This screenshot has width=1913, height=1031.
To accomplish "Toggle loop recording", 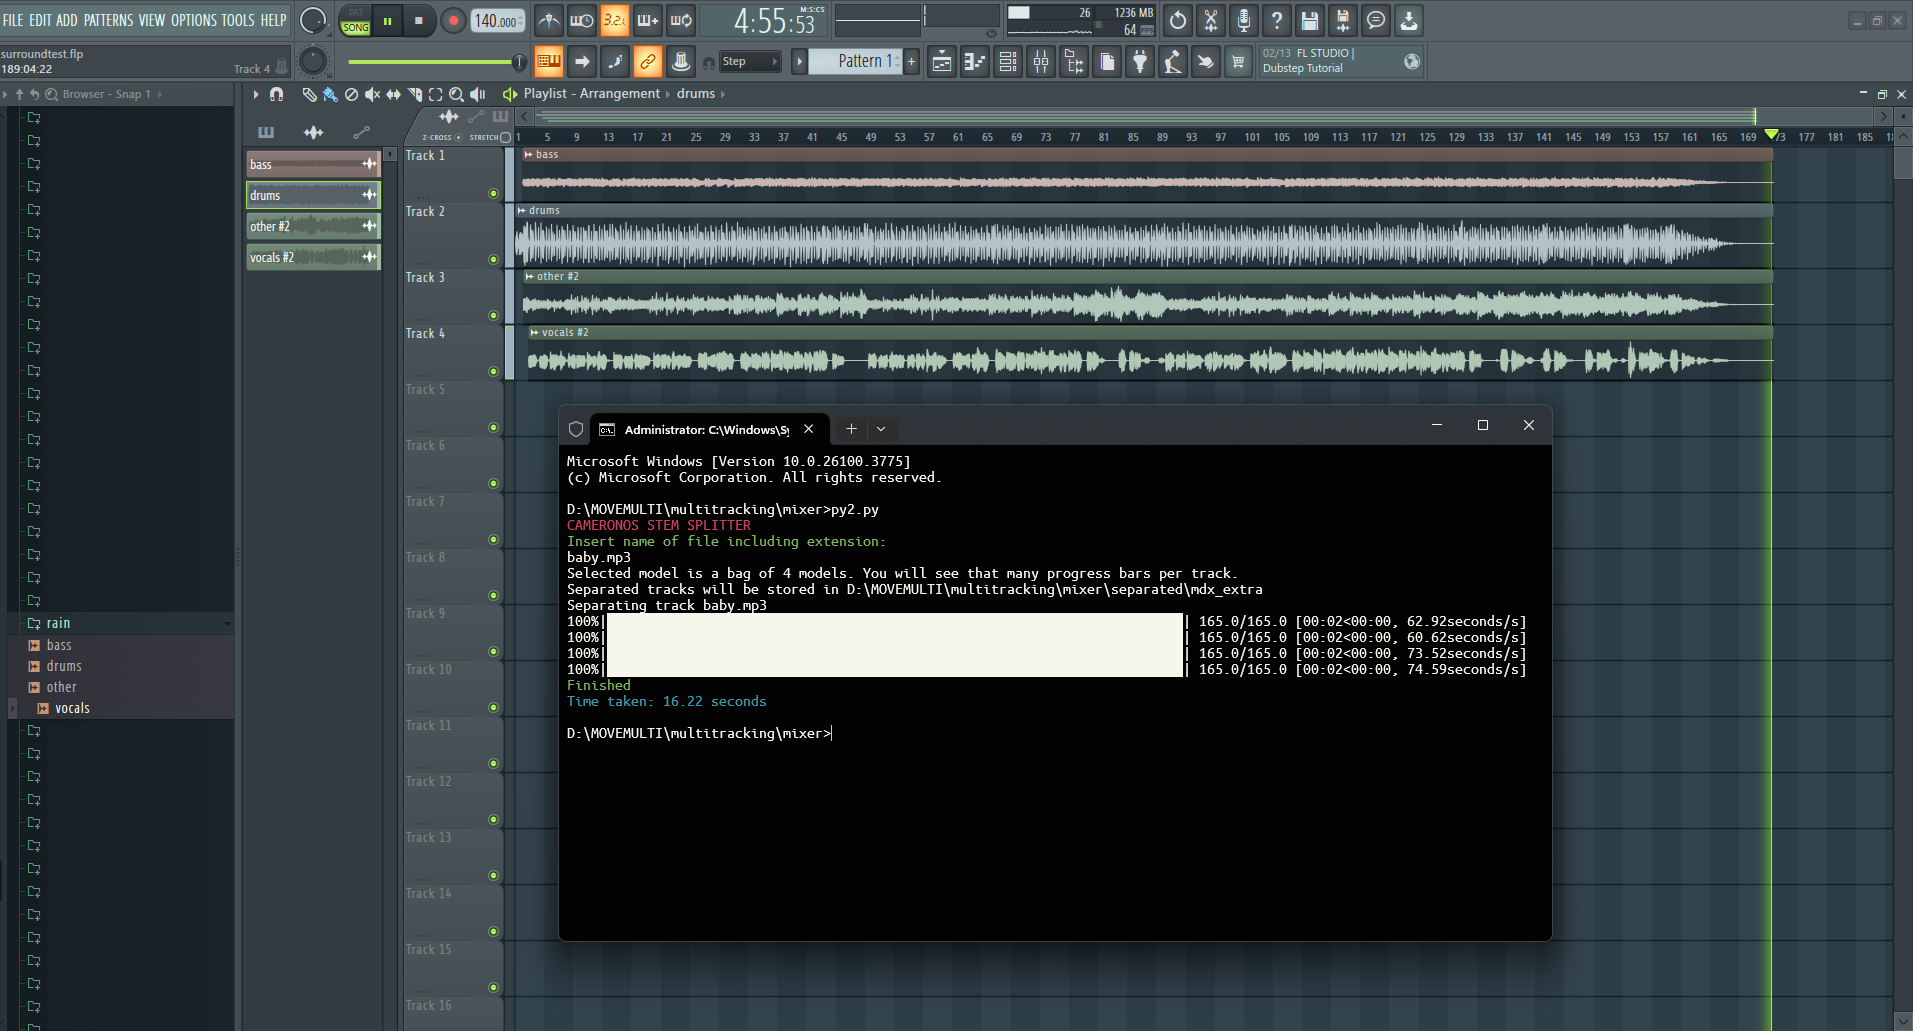I will pyautogui.click(x=681, y=20).
